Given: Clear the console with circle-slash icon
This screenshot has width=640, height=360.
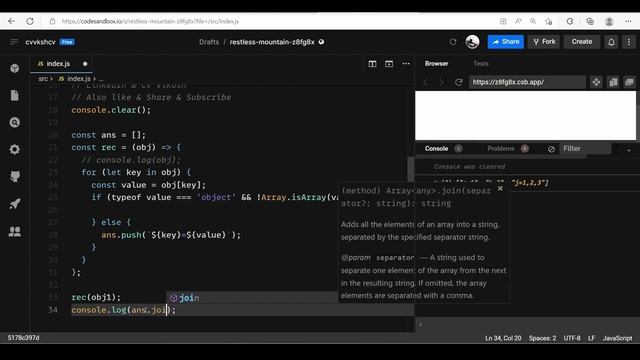Looking at the screenshot, I should pyautogui.click(x=551, y=149).
